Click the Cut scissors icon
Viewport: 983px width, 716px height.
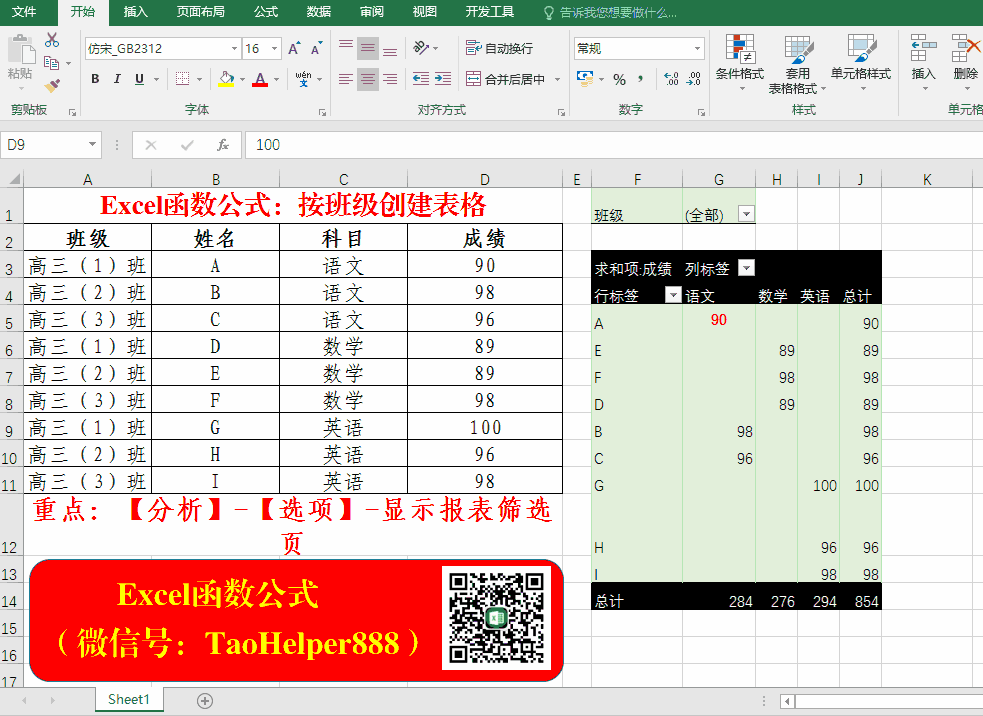click(52, 41)
